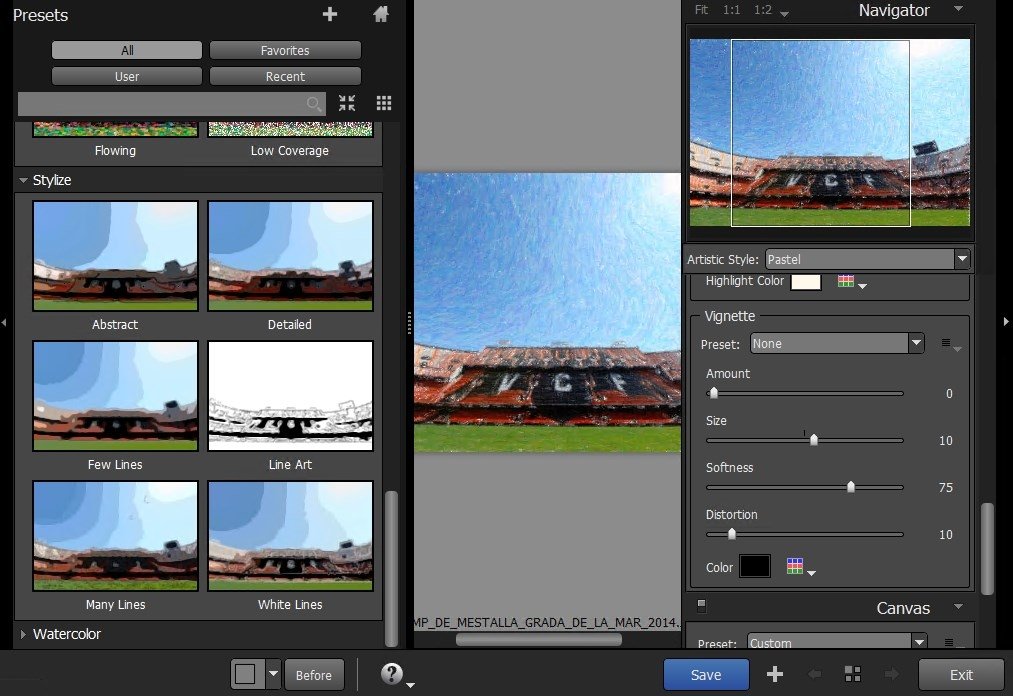Open the Canvas Preset Custom dropdown
Image resolution: width=1013 pixels, height=696 pixels.
point(837,642)
